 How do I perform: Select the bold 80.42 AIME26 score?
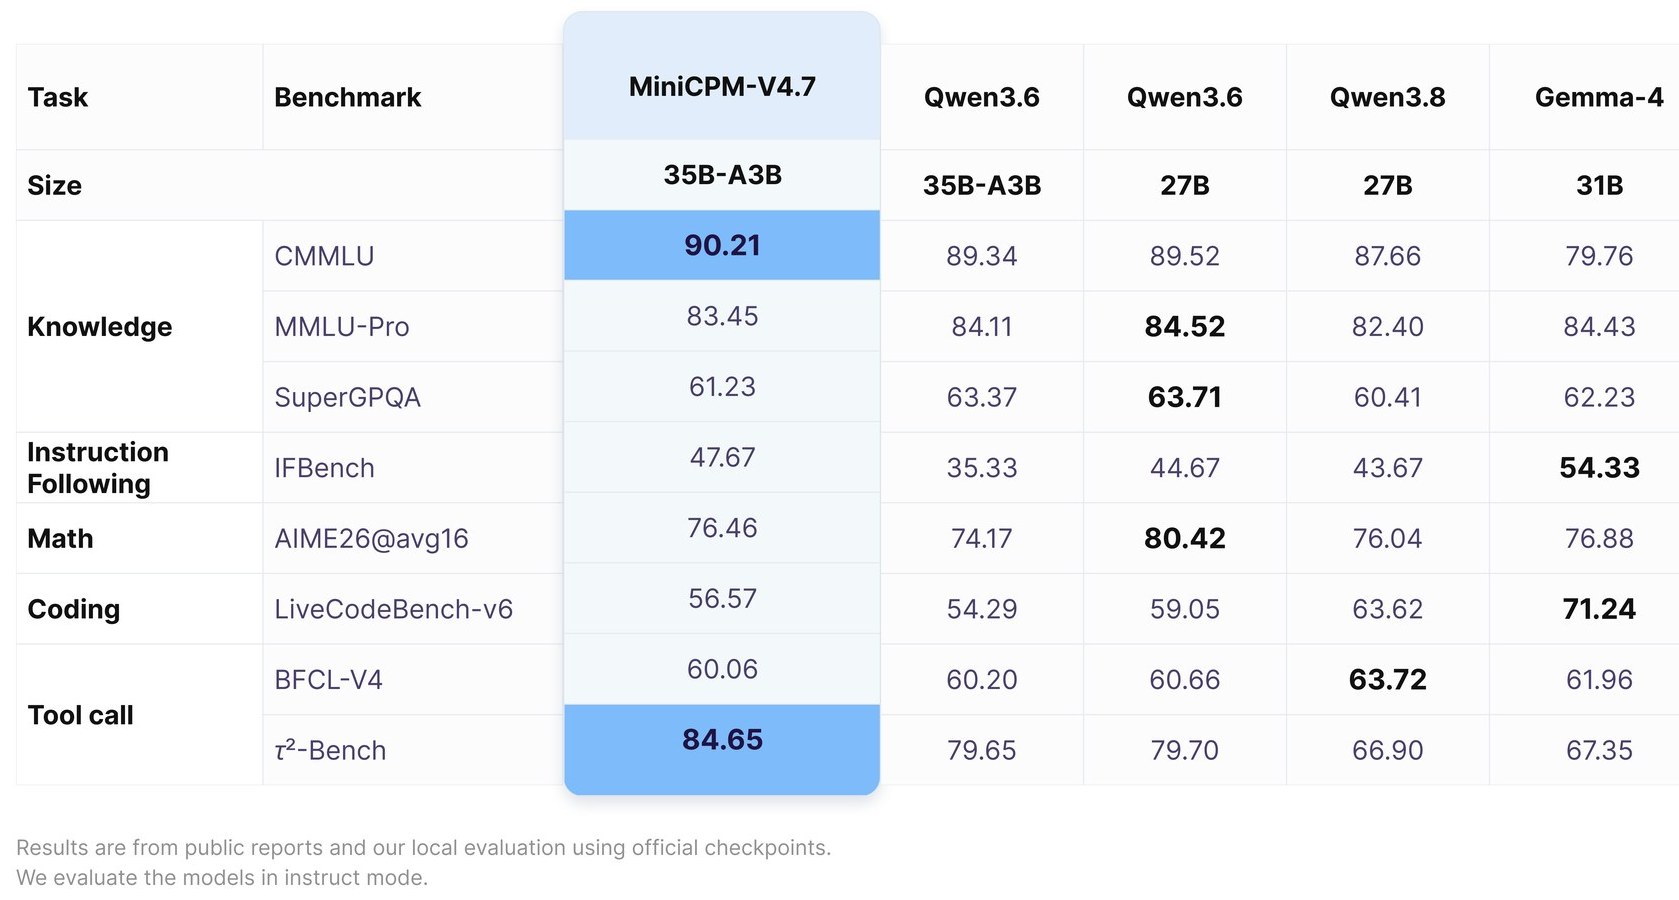click(1184, 539)
